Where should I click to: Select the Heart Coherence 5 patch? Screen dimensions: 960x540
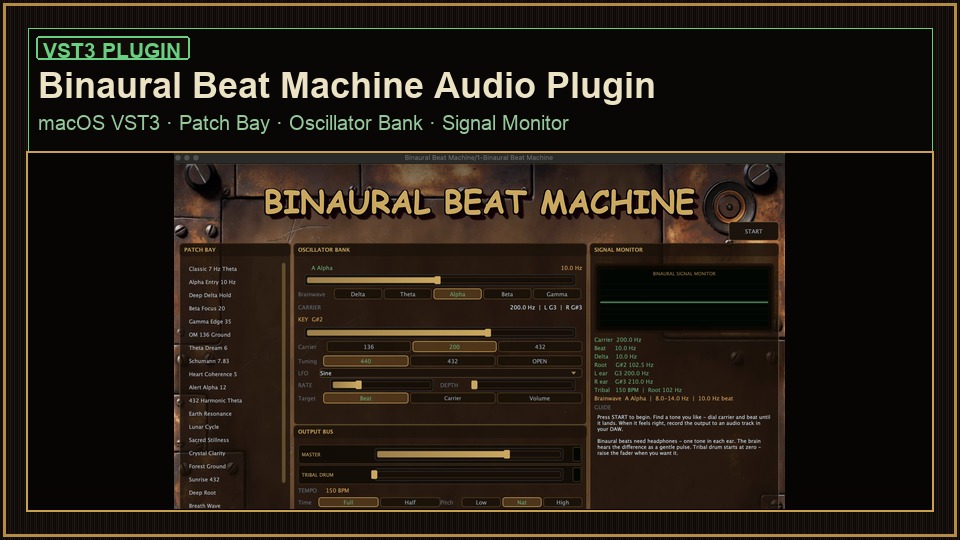tap(212, 374)
